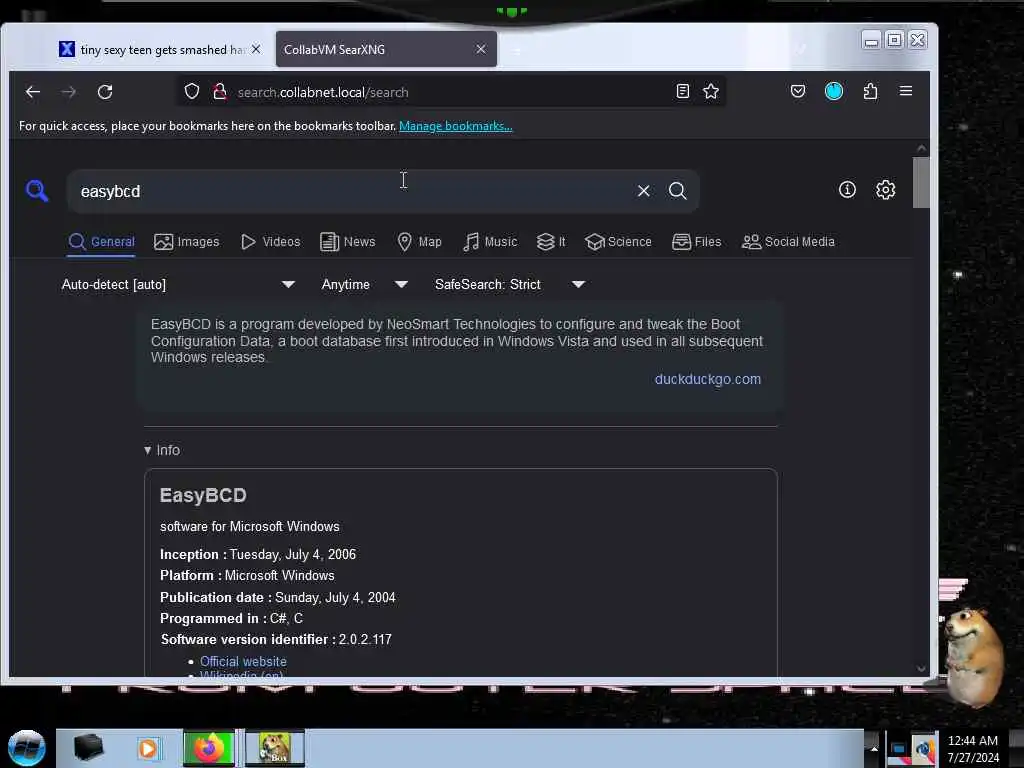
Task: Switch to Map category
Action: 419,242
